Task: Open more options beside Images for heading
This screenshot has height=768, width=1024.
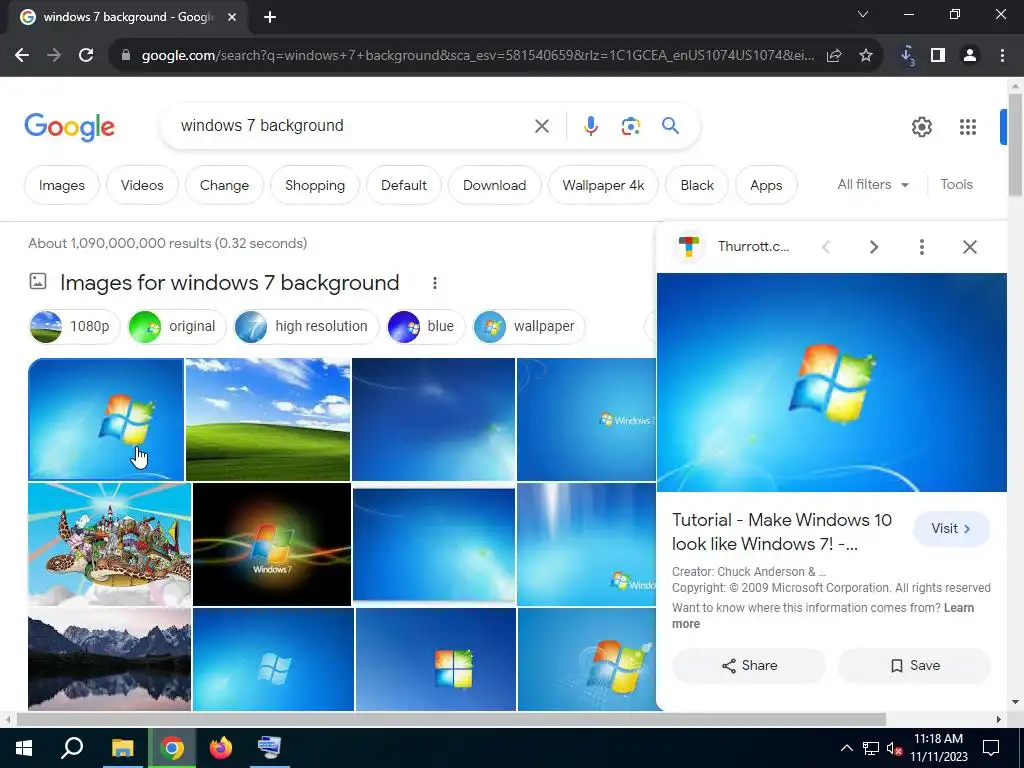Action: point(435,283)
